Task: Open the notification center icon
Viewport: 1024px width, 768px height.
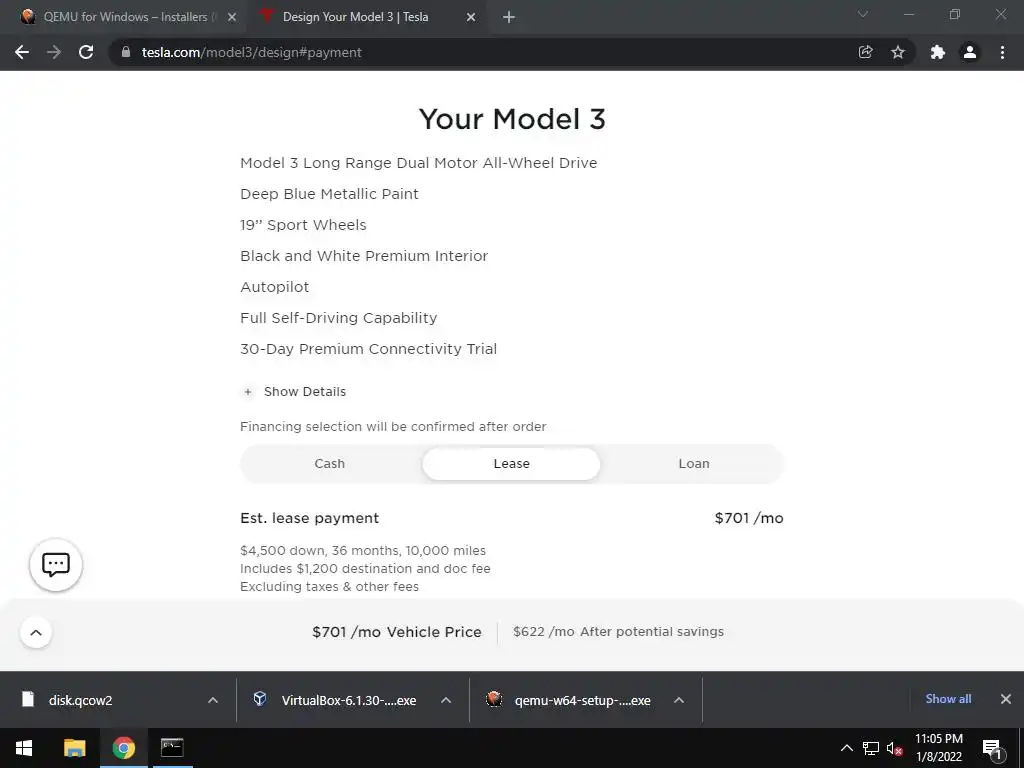Action: pos(992,748)
